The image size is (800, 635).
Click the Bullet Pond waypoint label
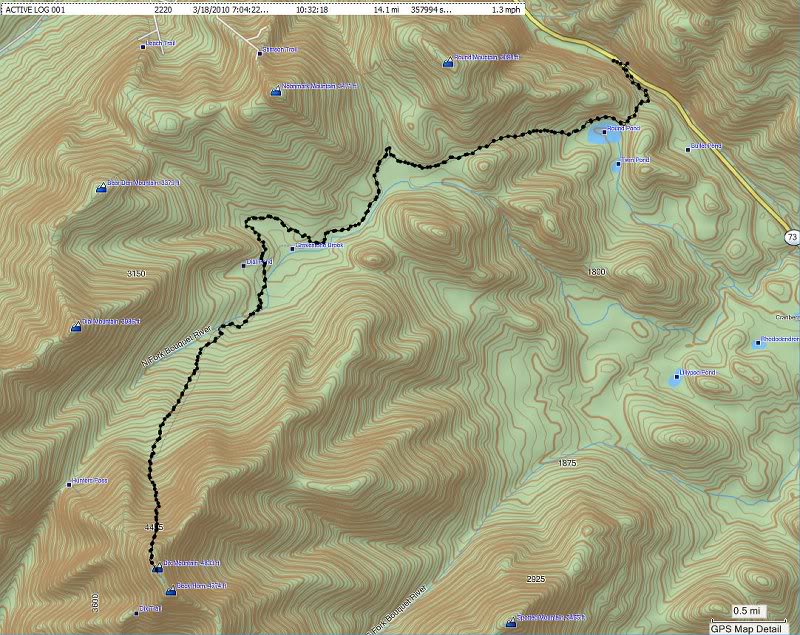pos(707,147)
